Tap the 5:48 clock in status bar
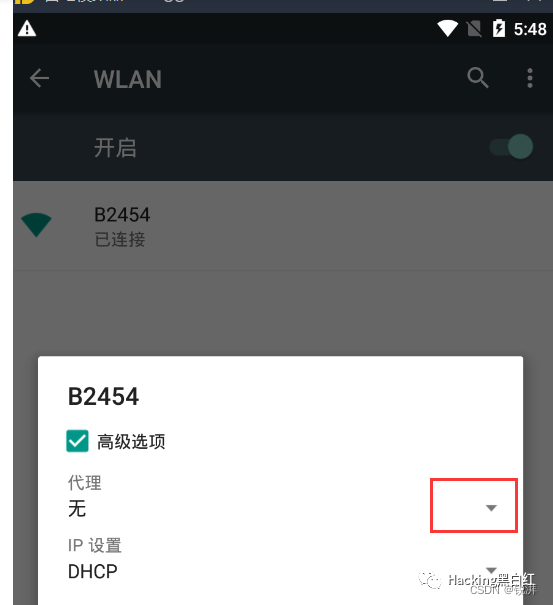Image resolution: width=553 pixels, height=605 pixels. [530, 29]
